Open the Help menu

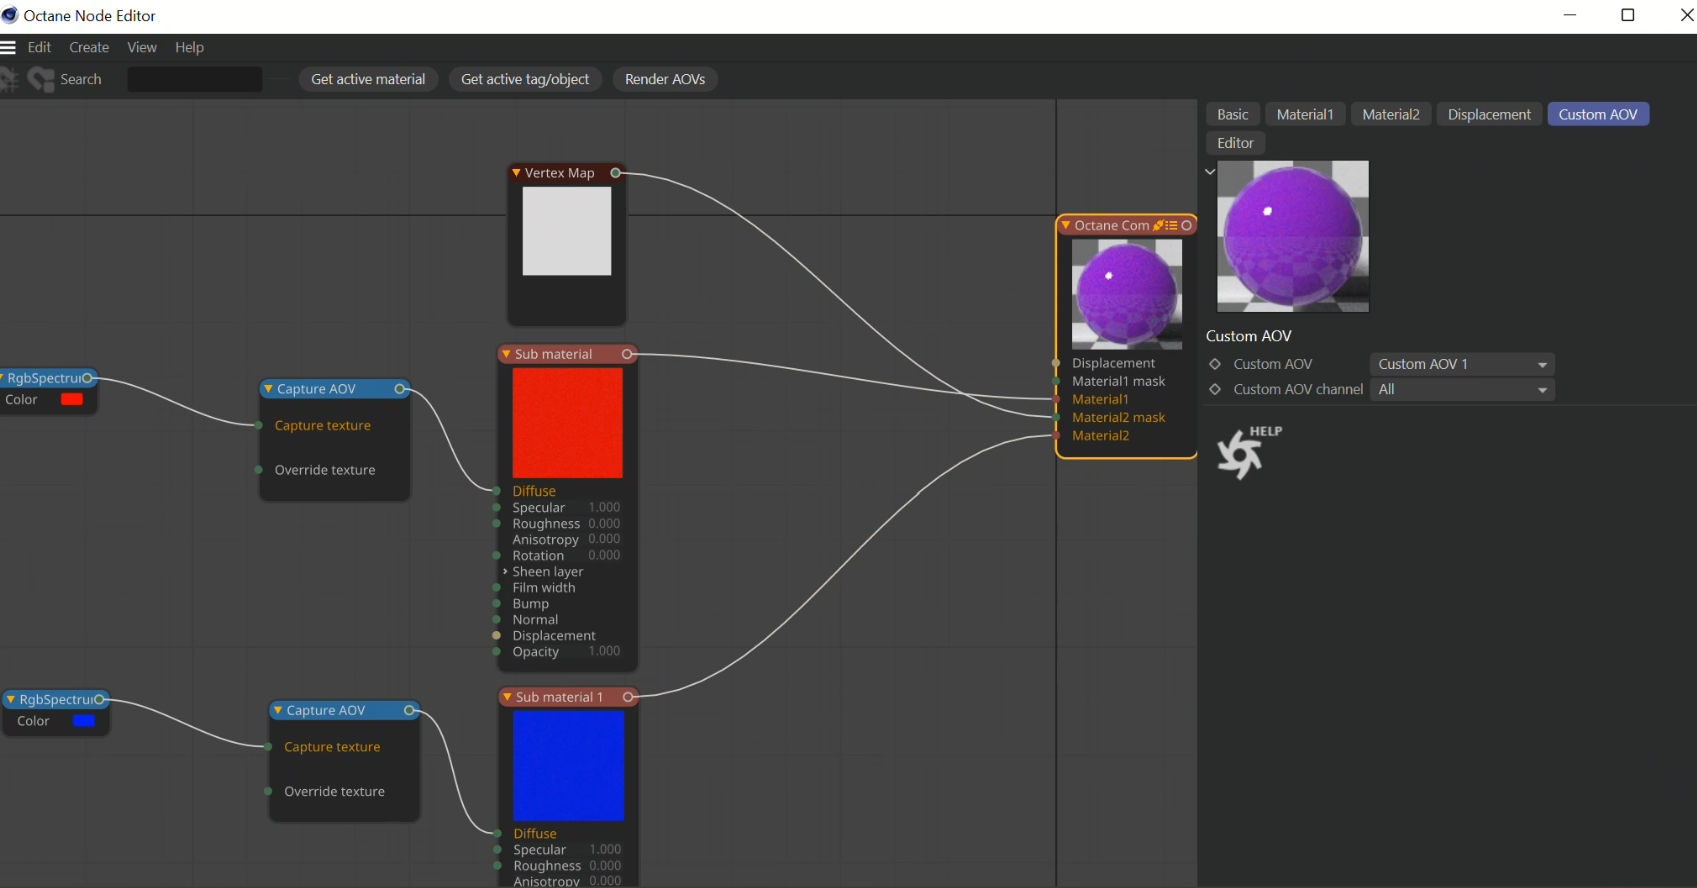point(189,47)
